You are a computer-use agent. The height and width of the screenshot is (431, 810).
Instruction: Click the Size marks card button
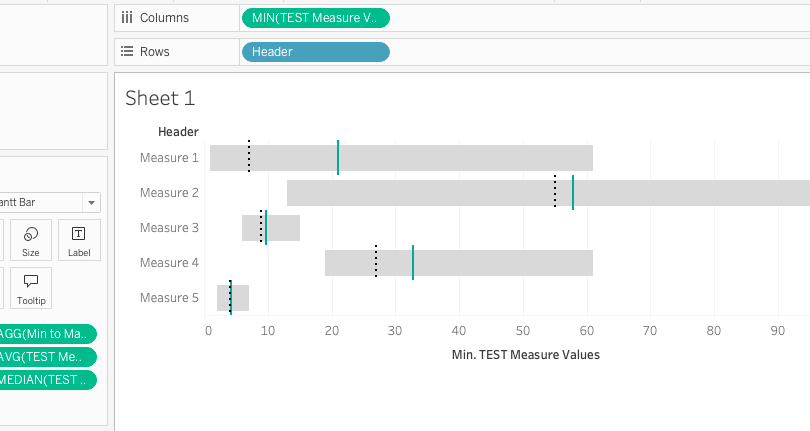pos(31,241)
